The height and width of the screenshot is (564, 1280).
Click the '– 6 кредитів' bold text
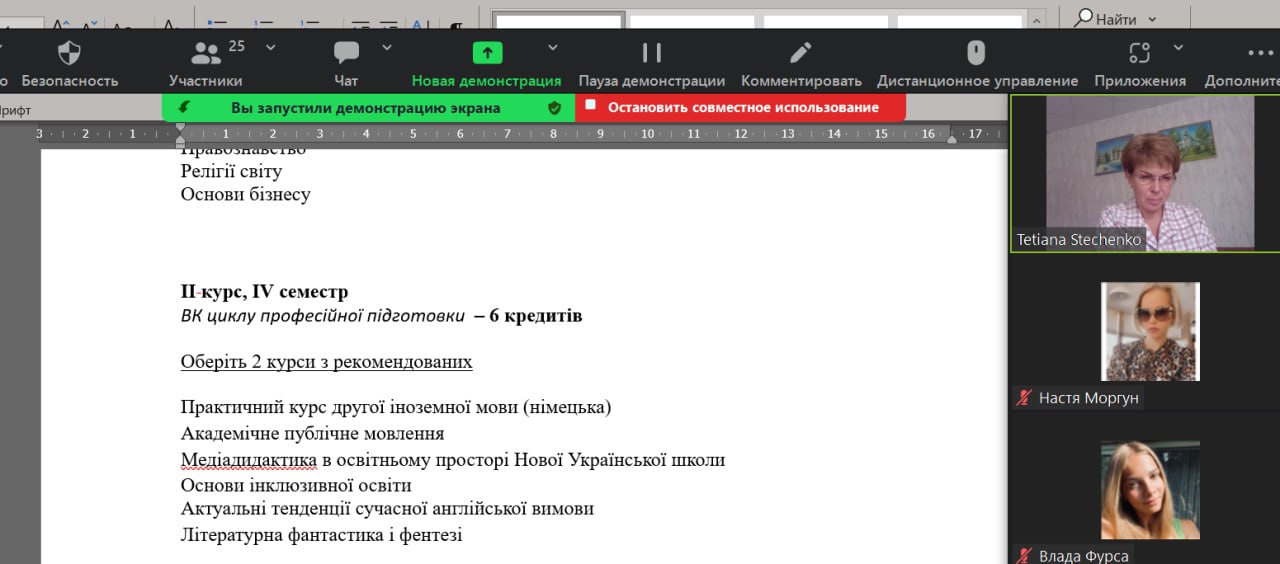coord(528,316)
